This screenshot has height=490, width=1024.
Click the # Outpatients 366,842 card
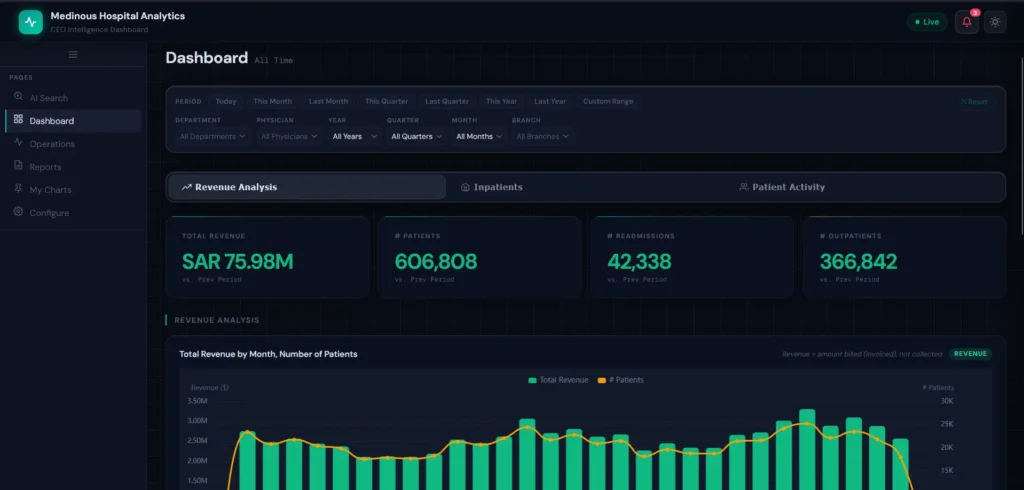pyautogui.click(x=904, y=257)
